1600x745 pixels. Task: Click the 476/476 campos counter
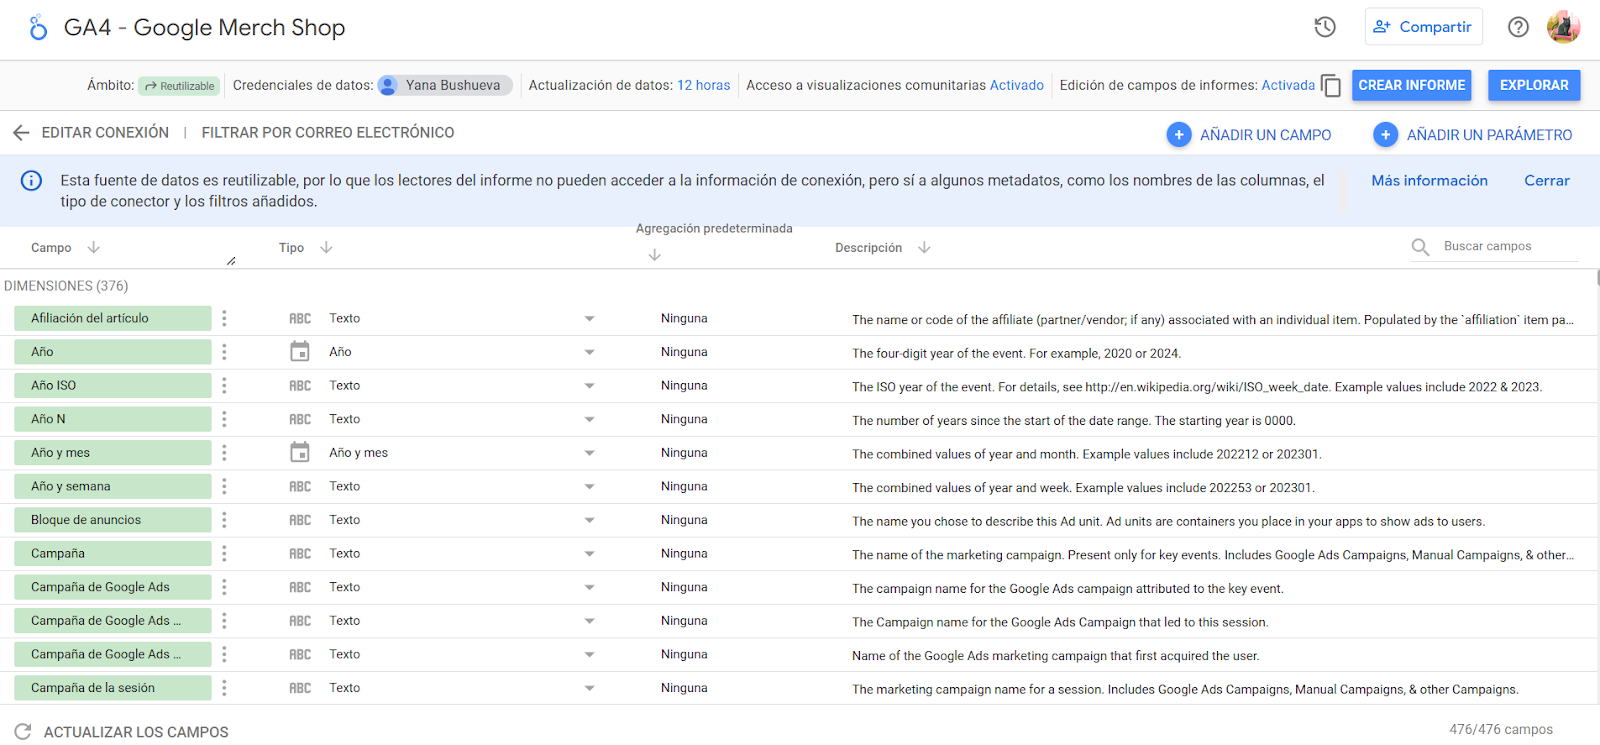(x=1501, y=730)
